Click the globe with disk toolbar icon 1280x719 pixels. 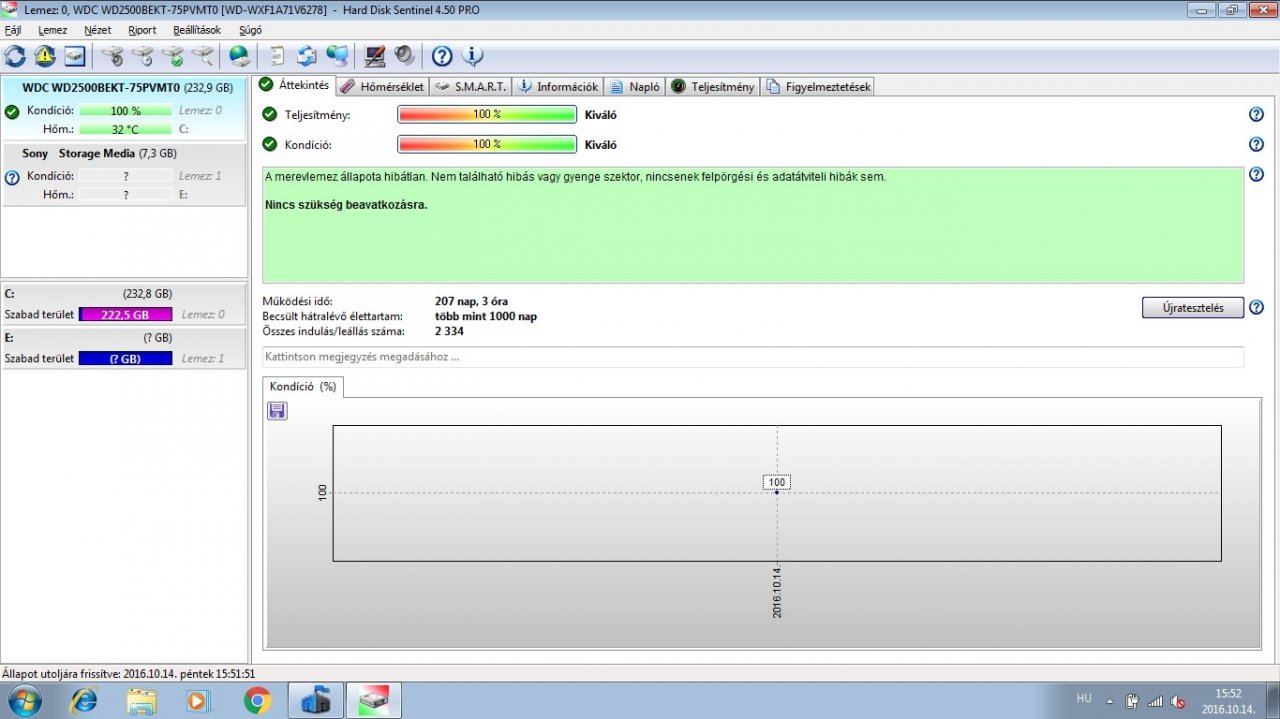(x=240, y=56)
